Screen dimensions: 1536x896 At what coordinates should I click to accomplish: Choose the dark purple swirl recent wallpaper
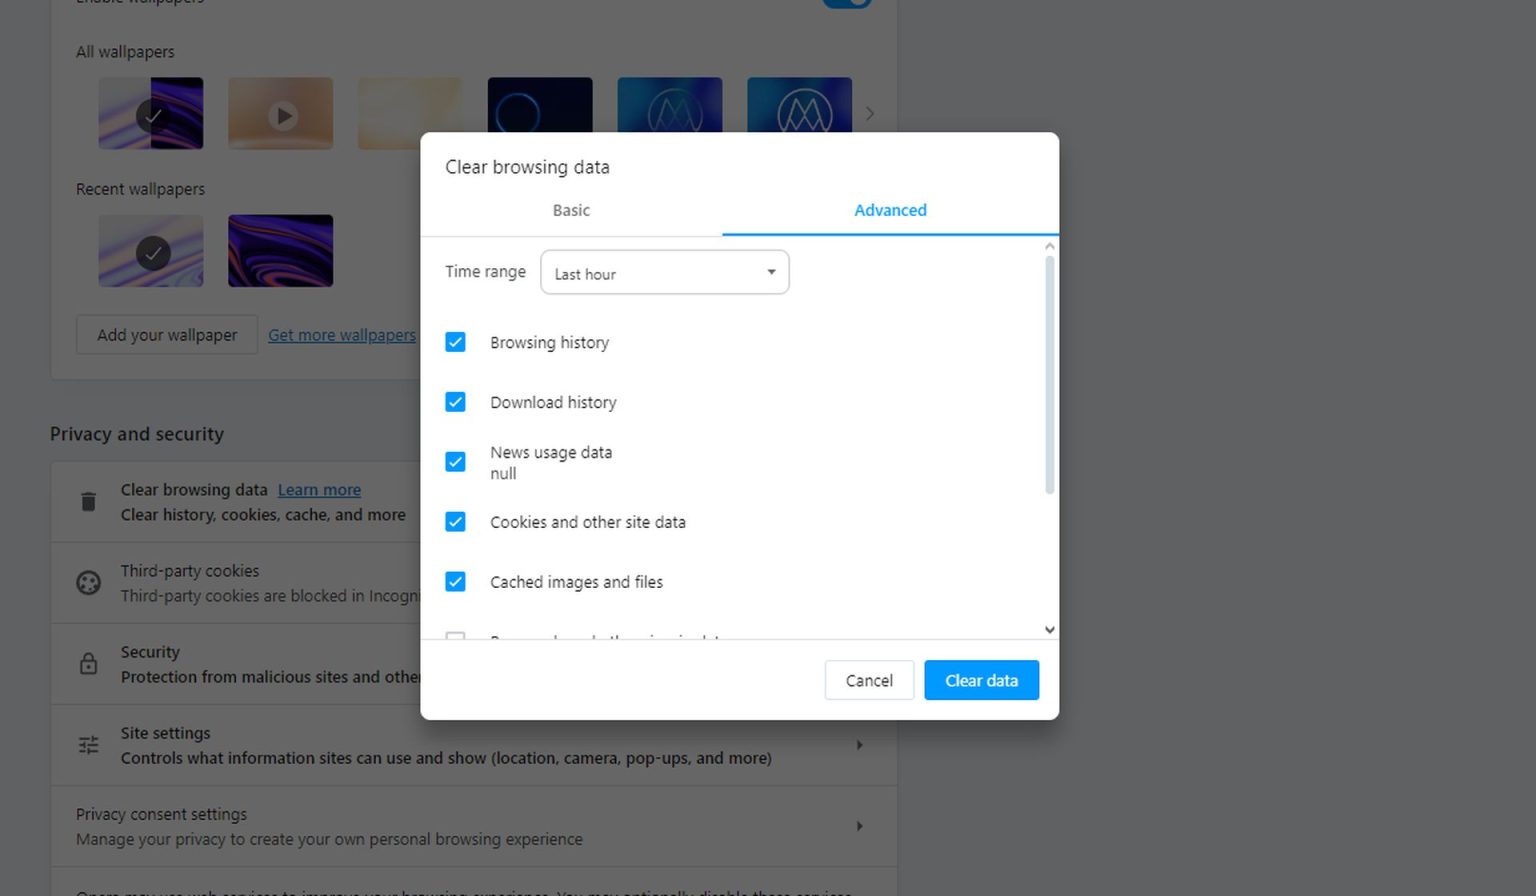point(280,251)
